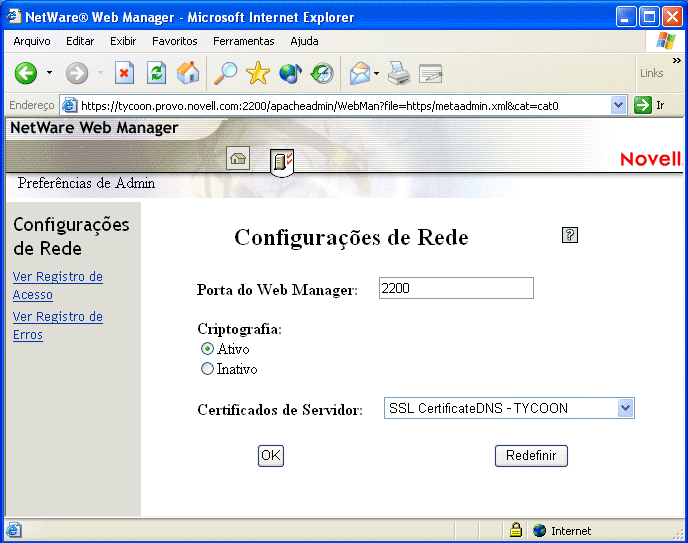688x543 pixels.
Task: Open the Ver Registro de Erros link
Action: tap(57, 325)
